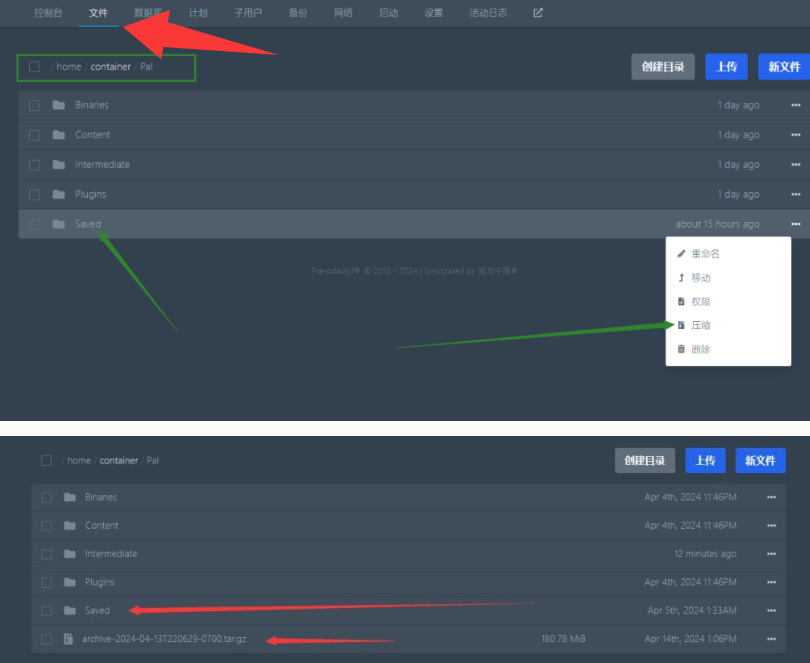Open the archive-2024-04-13T220629-0700.tar.gz file name
810x663 pixels.
[164, 638]
